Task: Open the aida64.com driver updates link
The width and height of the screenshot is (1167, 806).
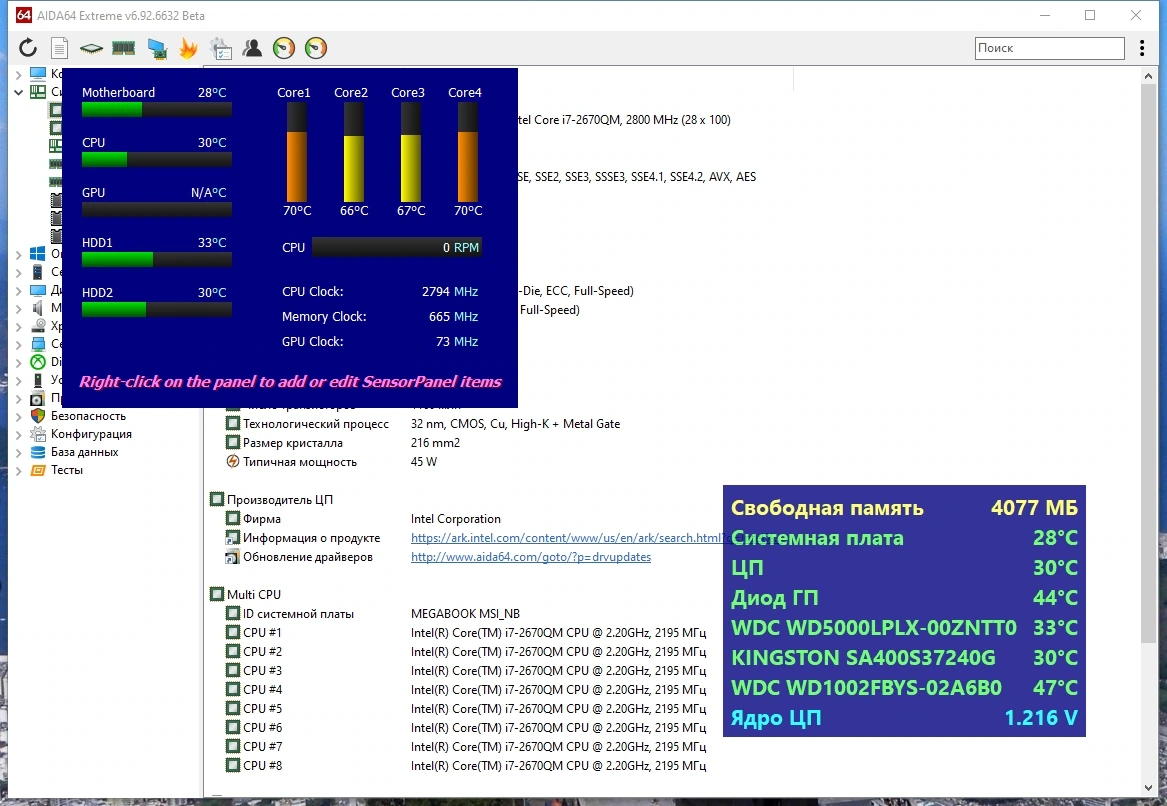Action: pyautogui.click(x=531, y=557)
